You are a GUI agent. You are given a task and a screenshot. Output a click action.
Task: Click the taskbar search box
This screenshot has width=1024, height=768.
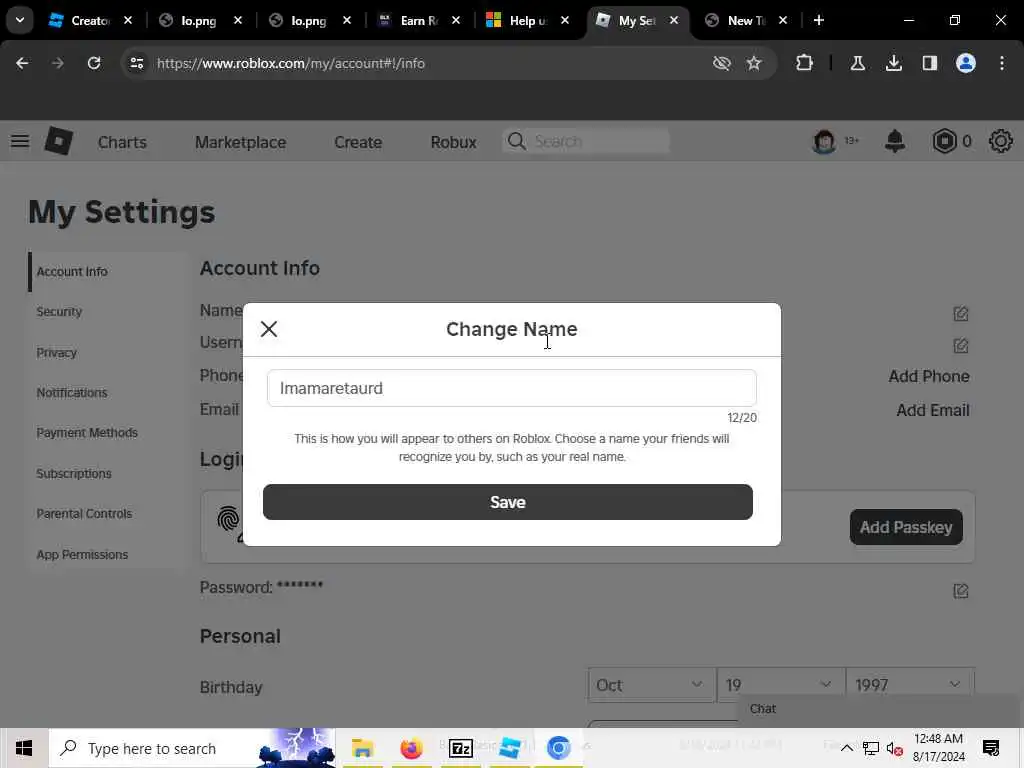tap(192, 748)
